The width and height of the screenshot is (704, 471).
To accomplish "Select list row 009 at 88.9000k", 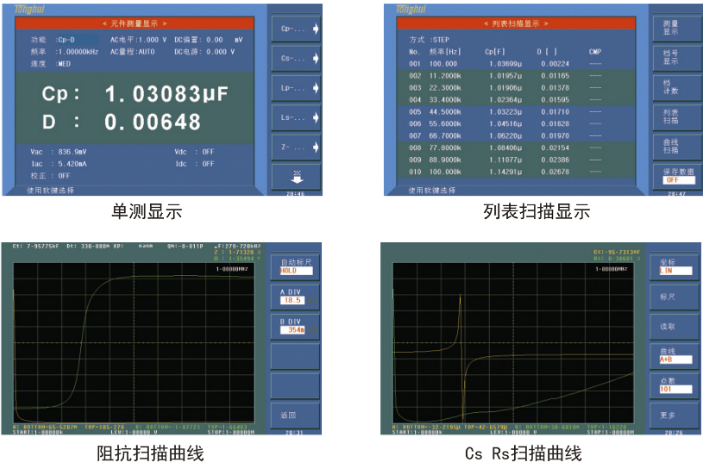I will click(x=515, y=160).
